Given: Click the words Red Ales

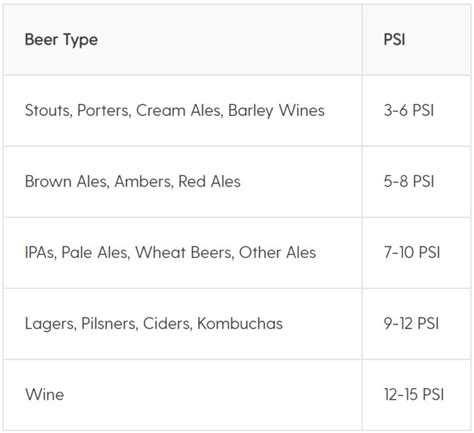Looking at the screenshot, I should tap(209, 182).
